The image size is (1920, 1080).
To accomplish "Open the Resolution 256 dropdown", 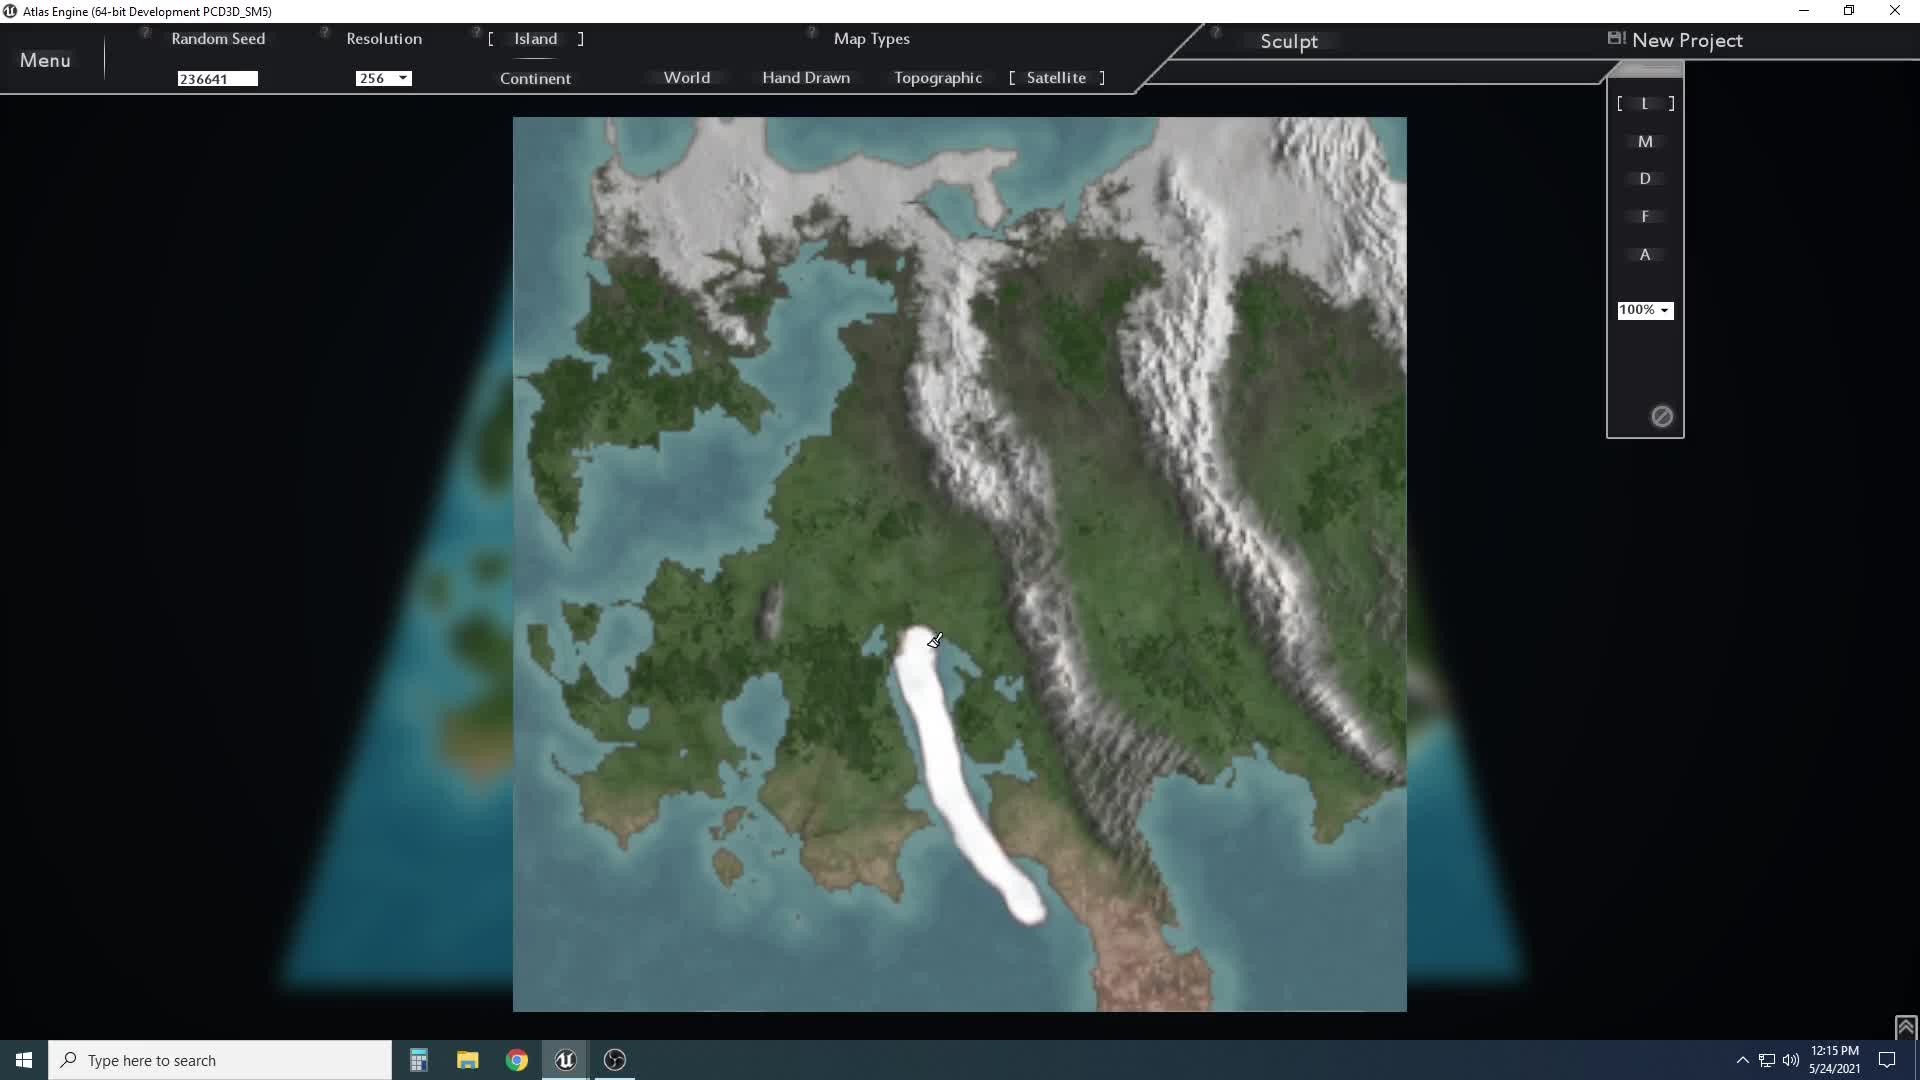I will click(383, 78).
